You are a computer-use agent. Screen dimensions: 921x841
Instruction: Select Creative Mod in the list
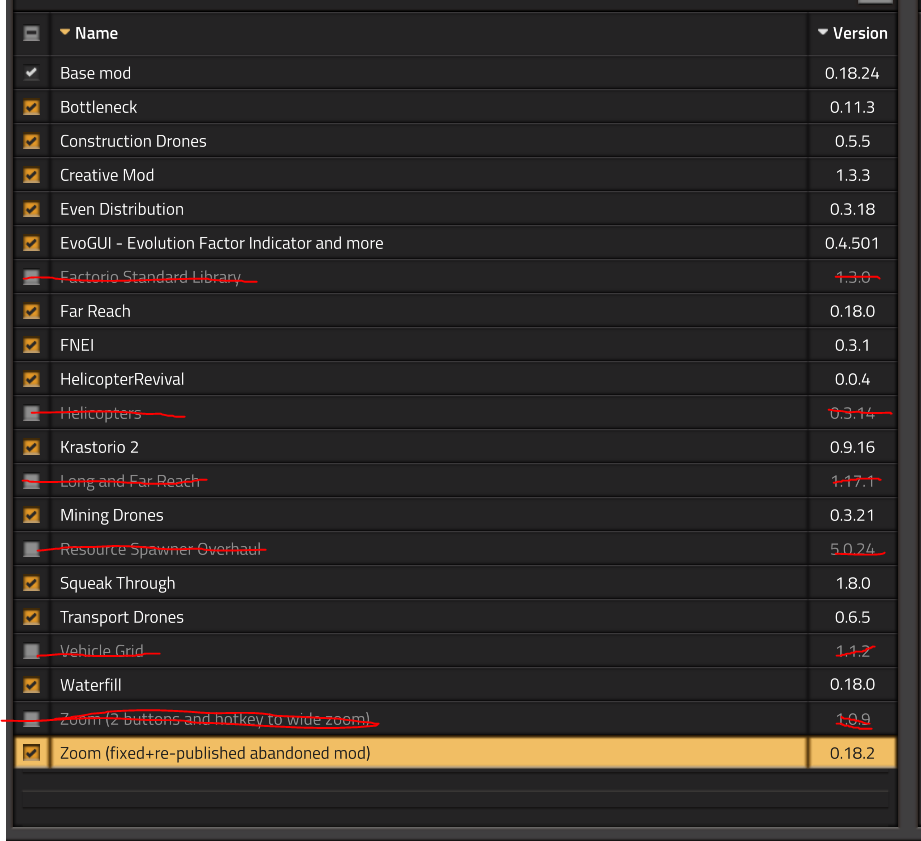(107, 176)
